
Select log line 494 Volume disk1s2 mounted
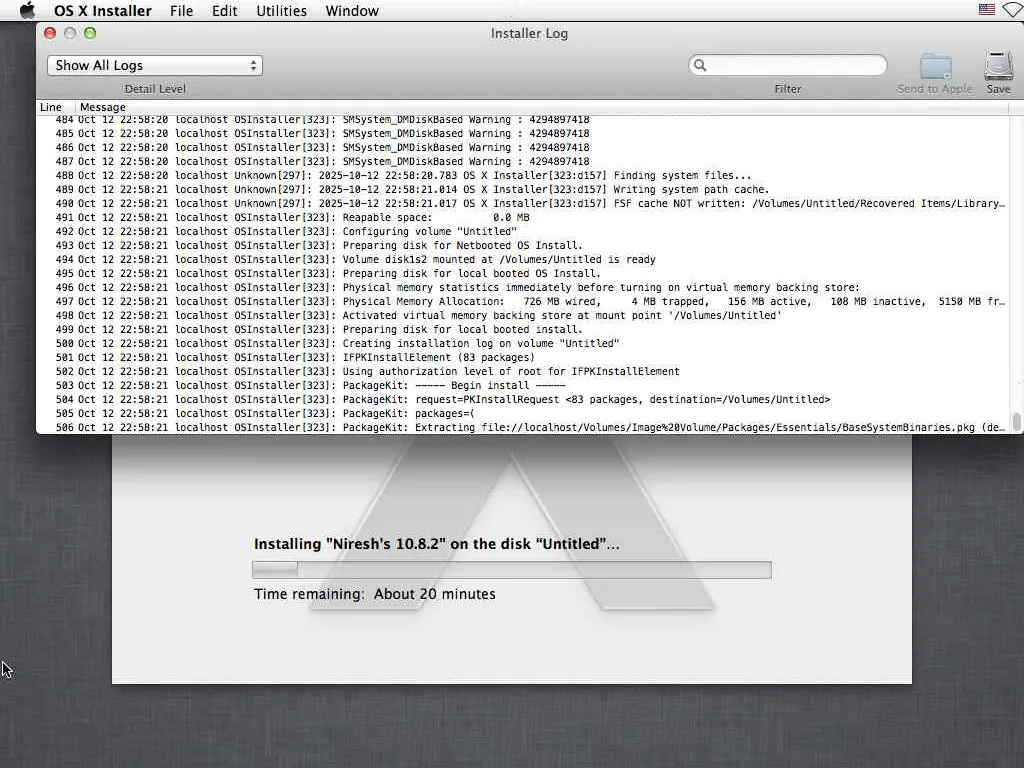[x=522, y=260]
